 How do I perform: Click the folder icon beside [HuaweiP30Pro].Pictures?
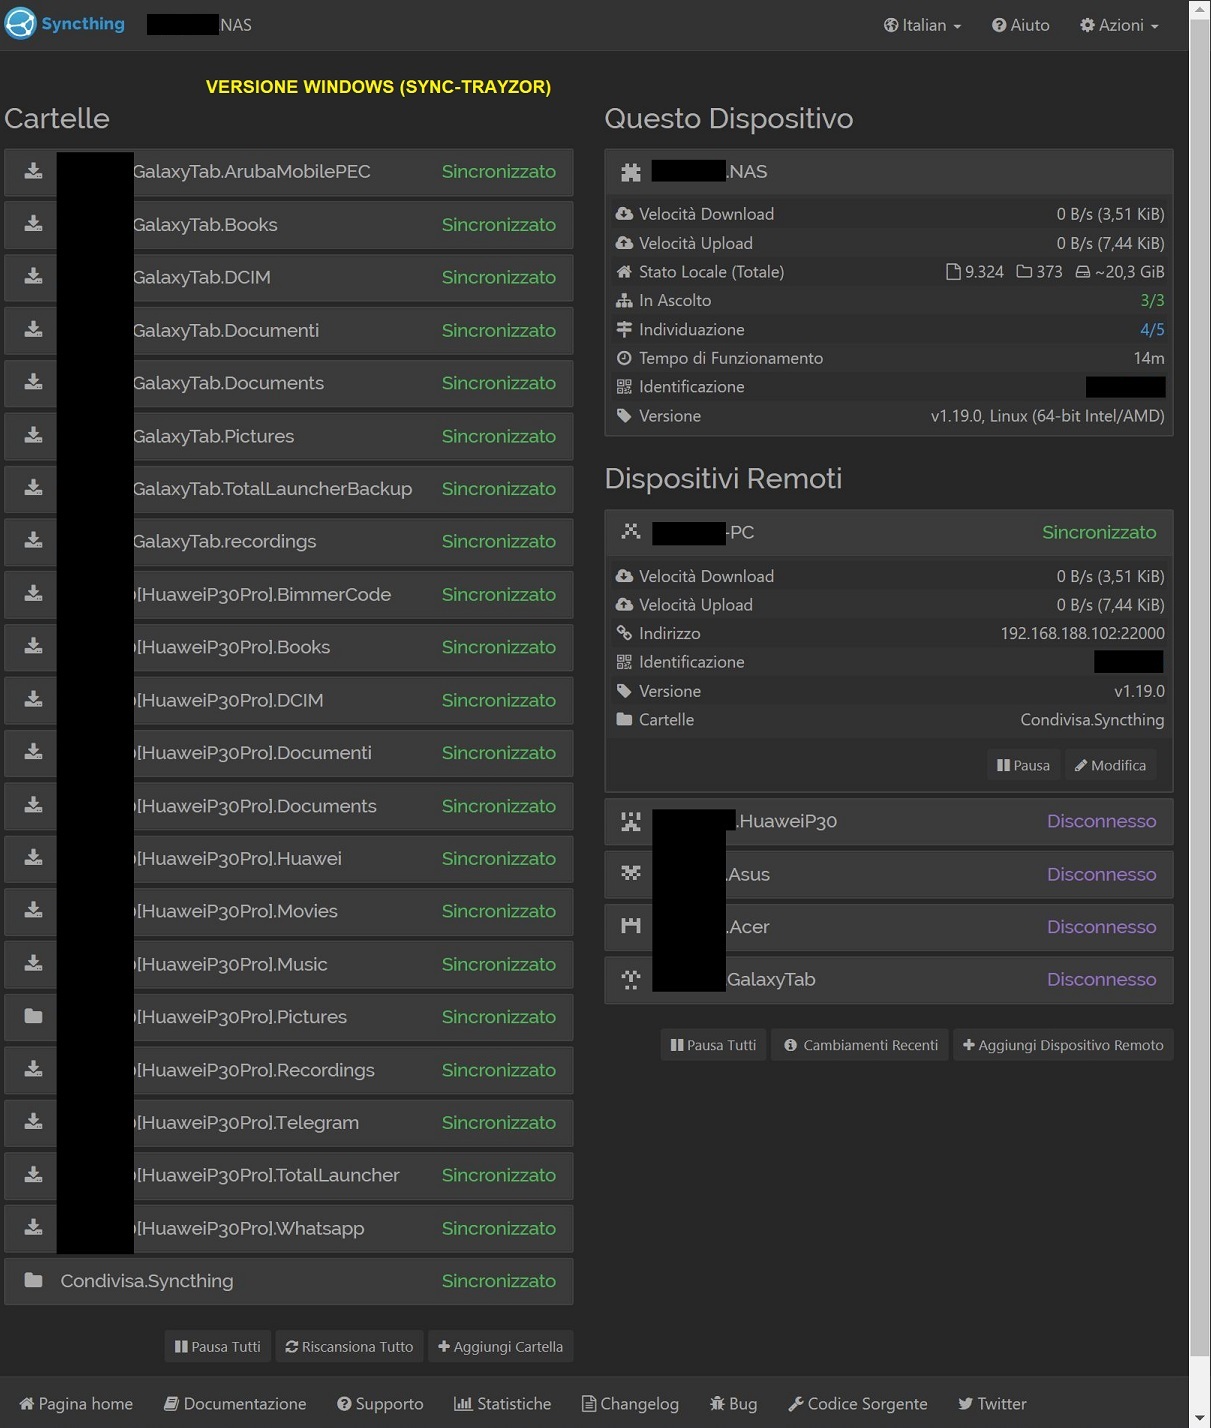point(33,1016)
